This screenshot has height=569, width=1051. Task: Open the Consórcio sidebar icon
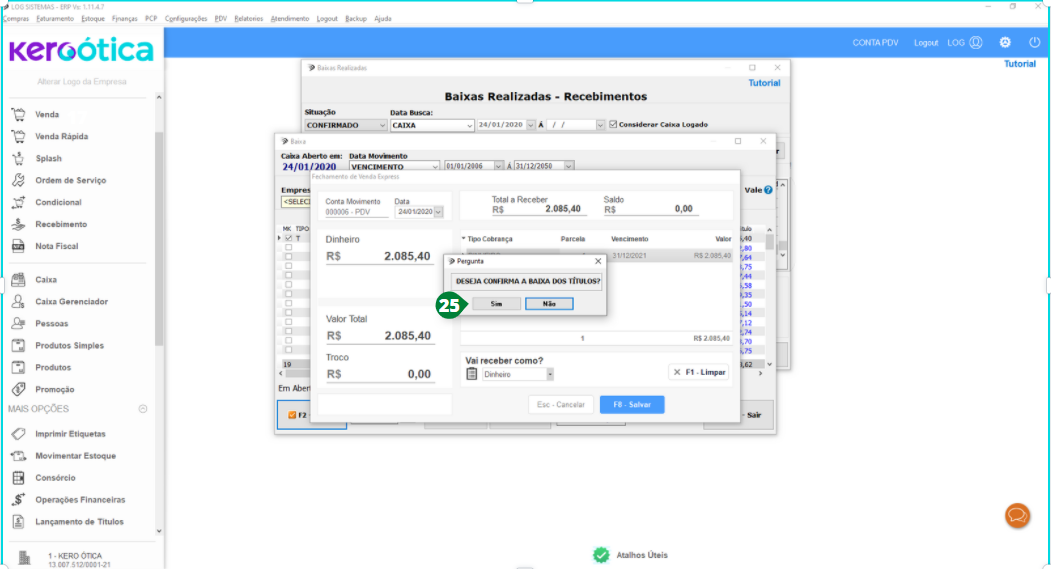pyautogui.click(x=18, y=478)
